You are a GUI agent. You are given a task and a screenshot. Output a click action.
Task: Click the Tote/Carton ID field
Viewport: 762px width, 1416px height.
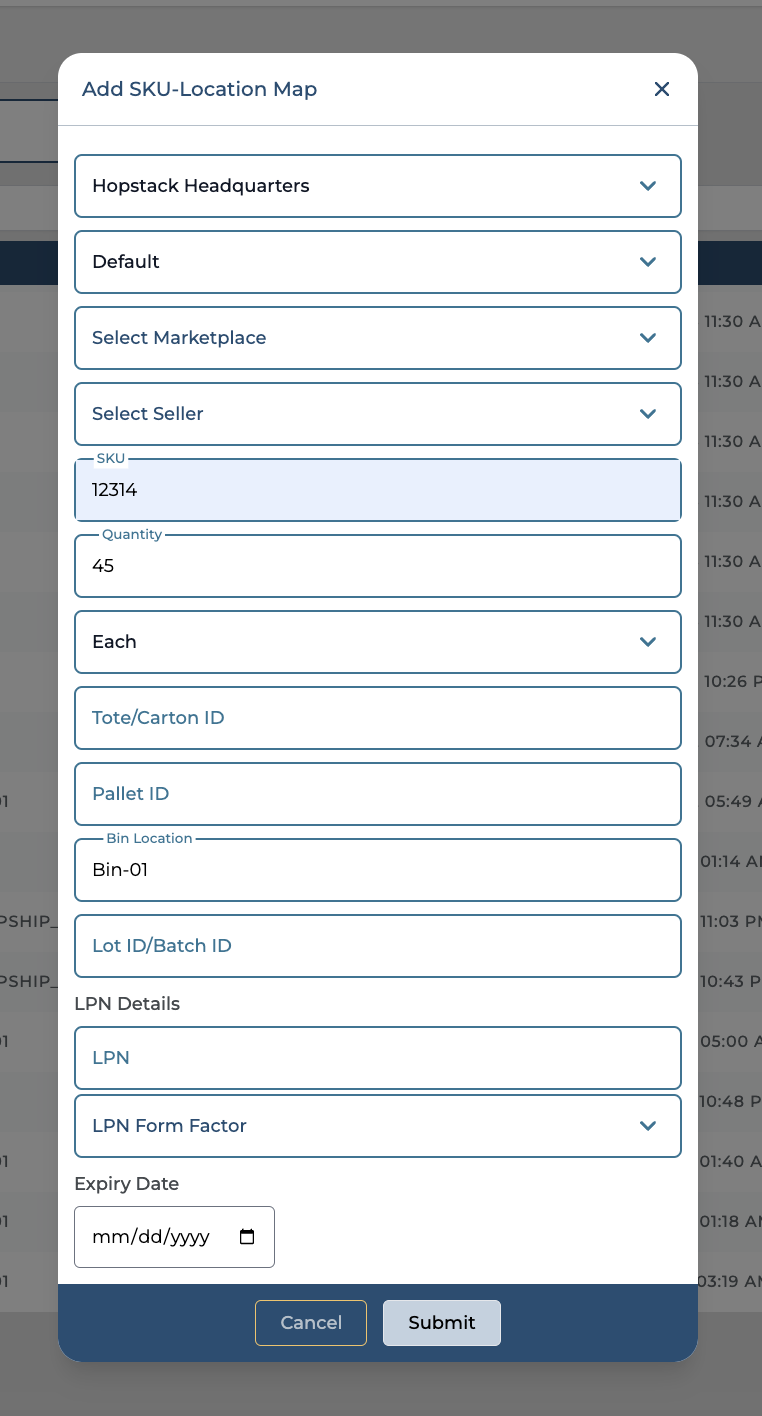pos(377,718)
